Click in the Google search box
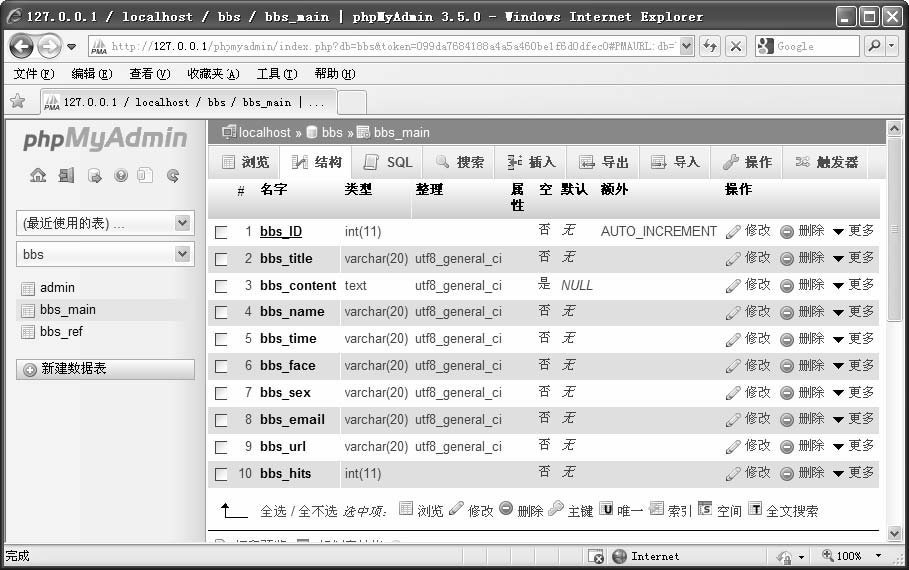This screenshot has height=570, width=909. (x=816, y=46)
